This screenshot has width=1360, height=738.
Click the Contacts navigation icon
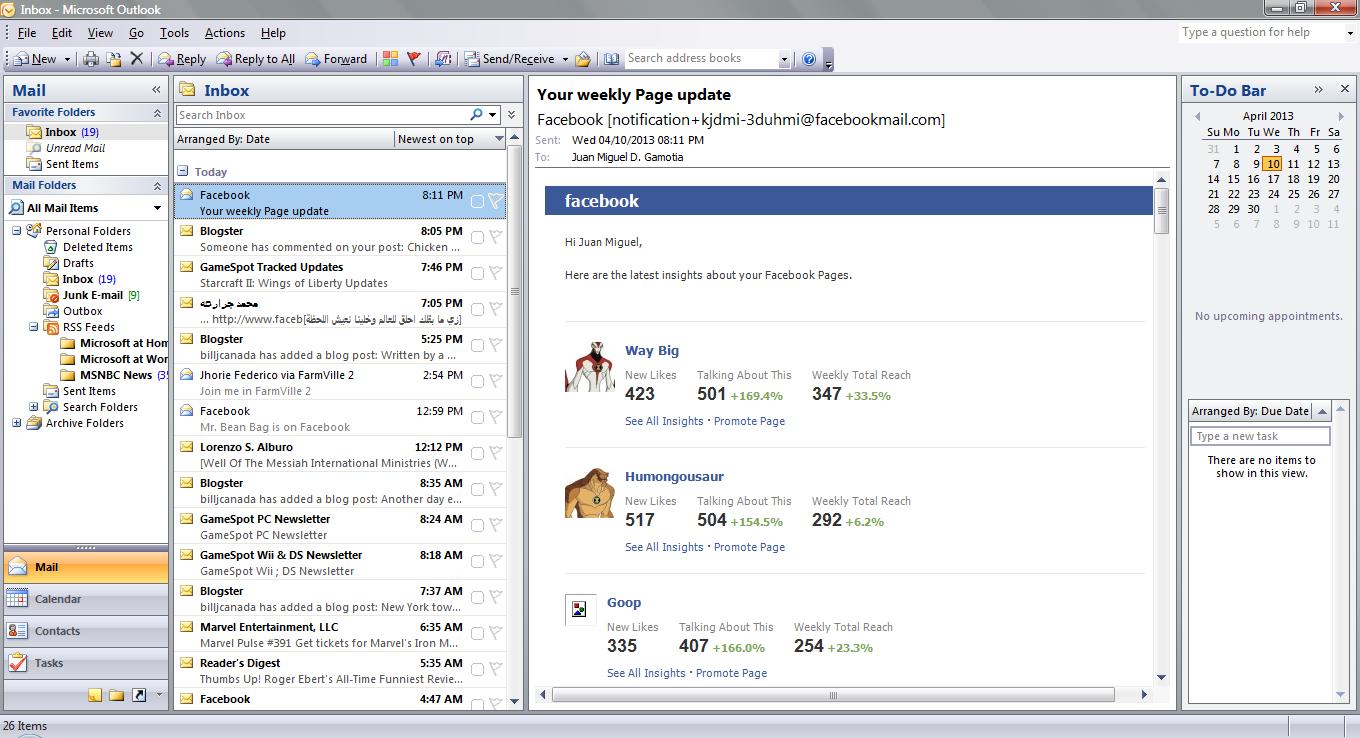point(17,631)
